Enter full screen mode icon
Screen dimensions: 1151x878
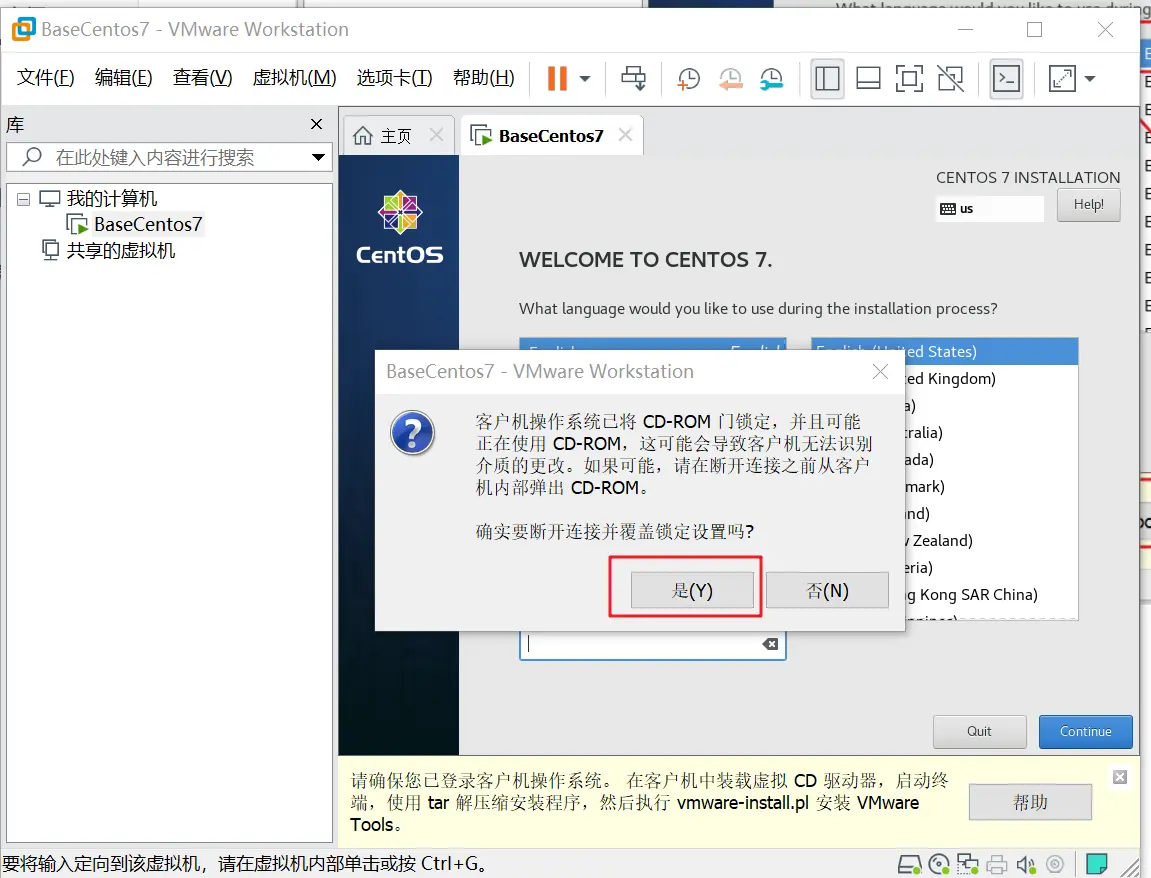click(909, 79)
